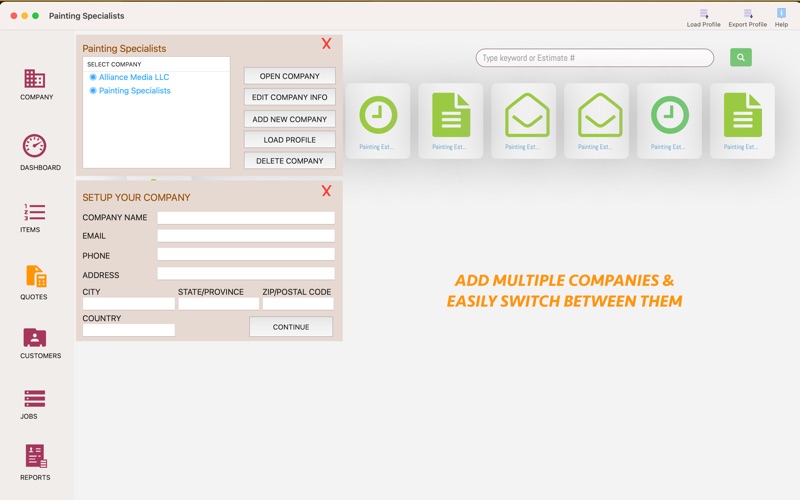Screen dimensions: 800x500
Task: Focus the State/Province input field
Action: click(218, 304)
